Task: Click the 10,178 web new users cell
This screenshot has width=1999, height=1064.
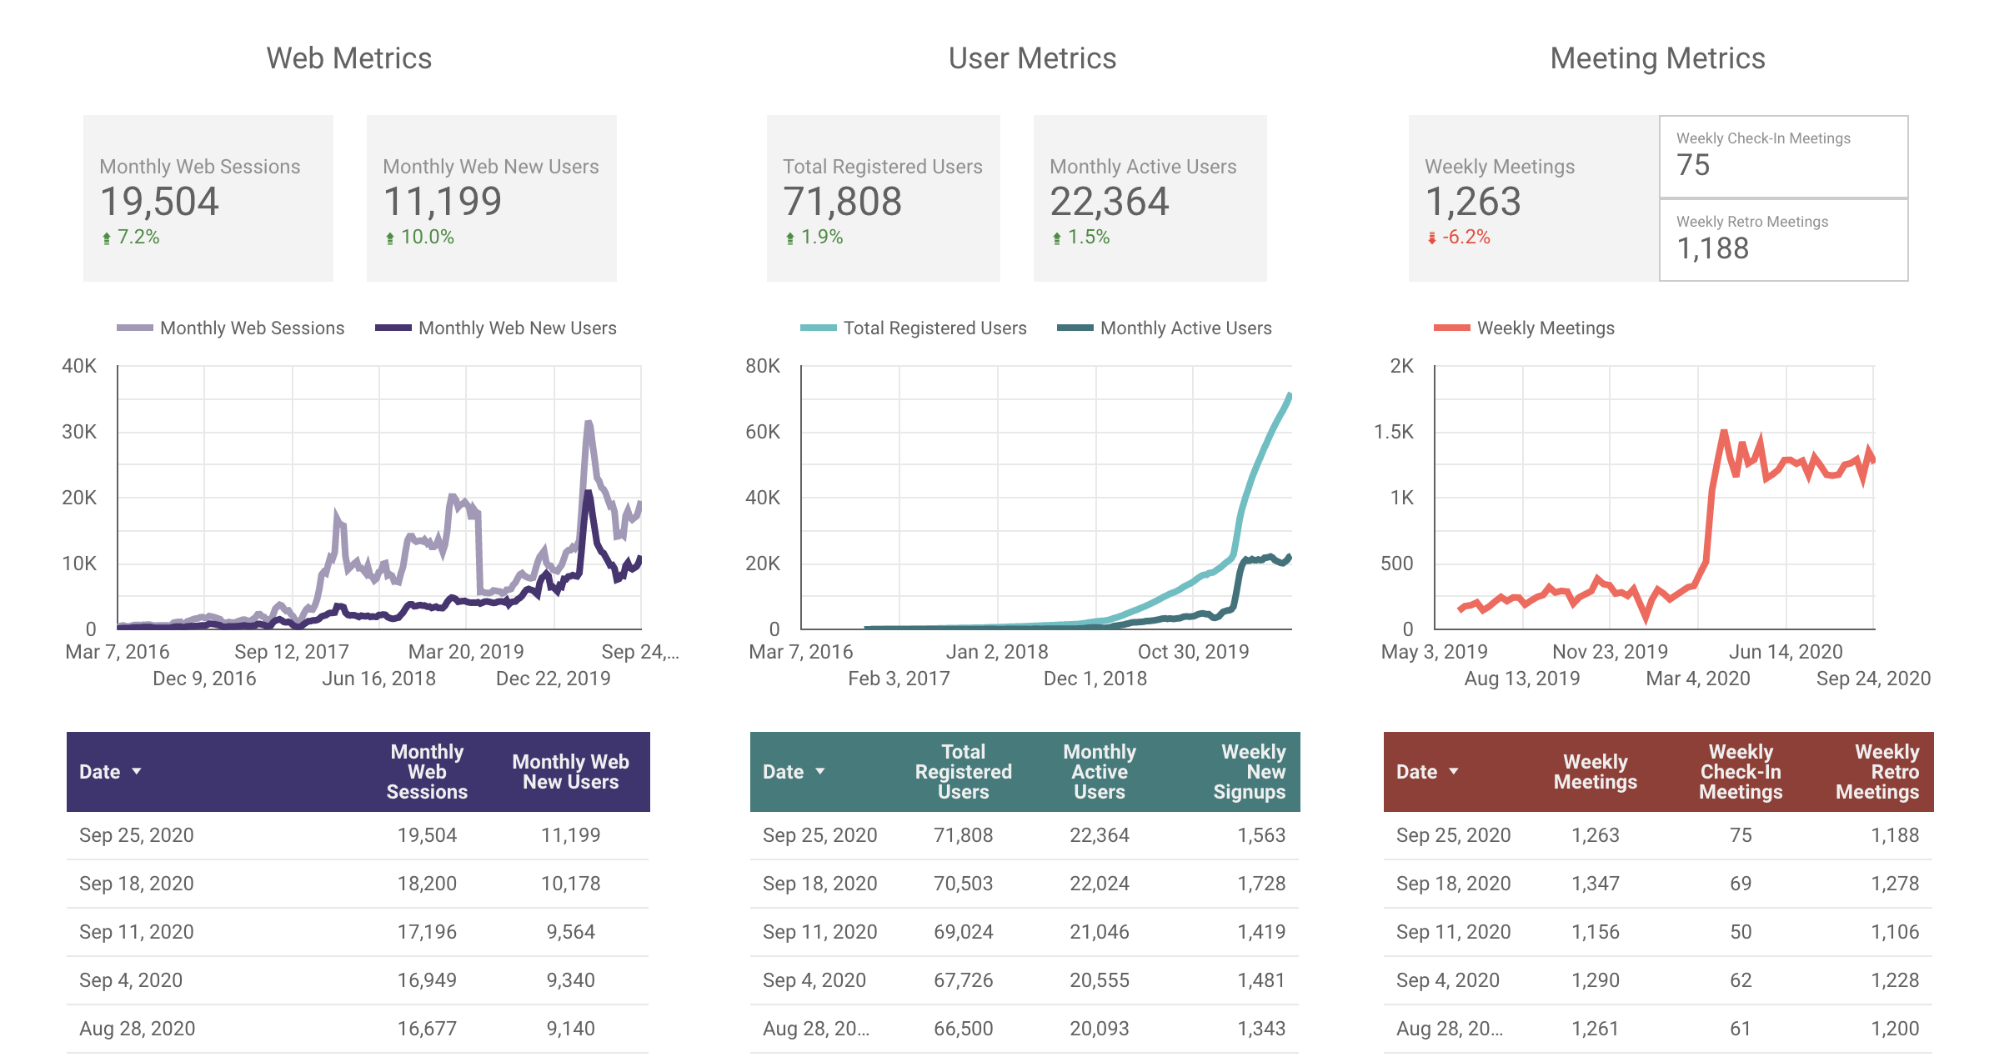Action: (571, 884)
